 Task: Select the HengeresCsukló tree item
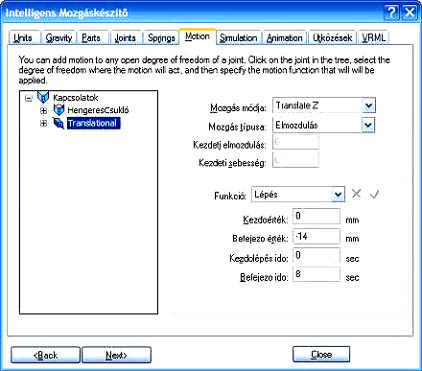tap(98, 110)
